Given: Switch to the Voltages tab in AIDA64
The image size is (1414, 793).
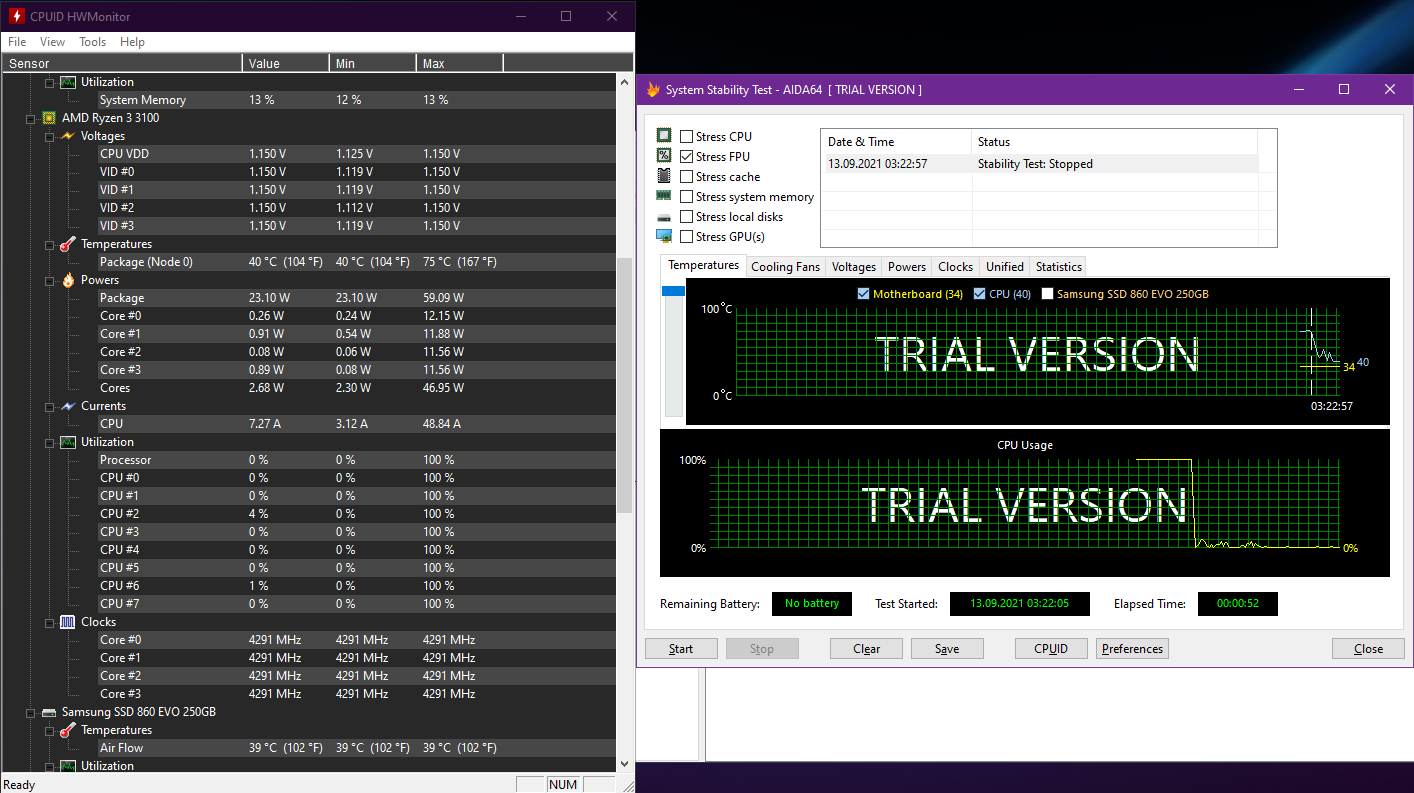Looking at the screenshot, I should point(854,267).
